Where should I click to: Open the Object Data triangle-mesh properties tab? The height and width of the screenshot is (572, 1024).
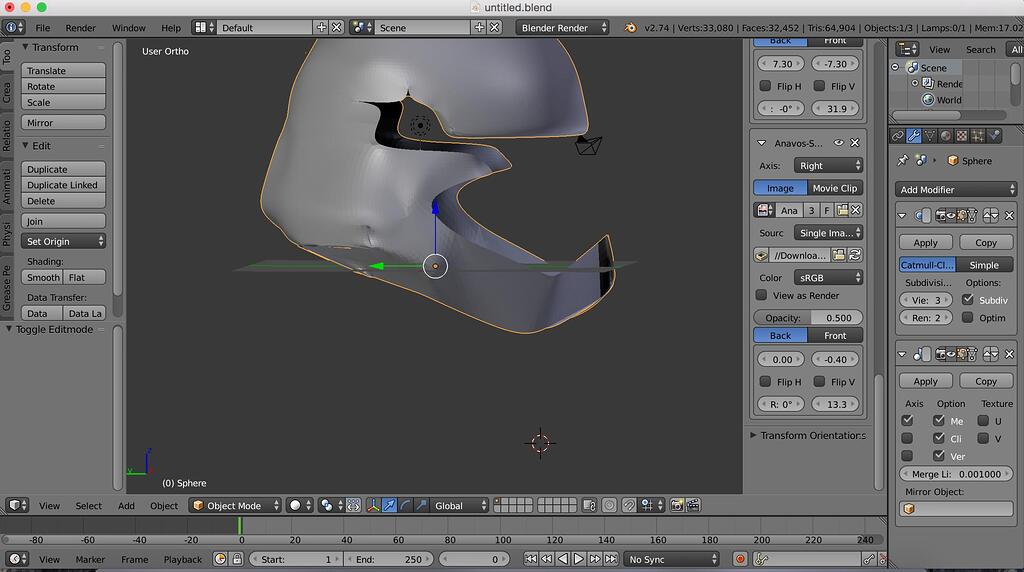click(x=930, y=136)
